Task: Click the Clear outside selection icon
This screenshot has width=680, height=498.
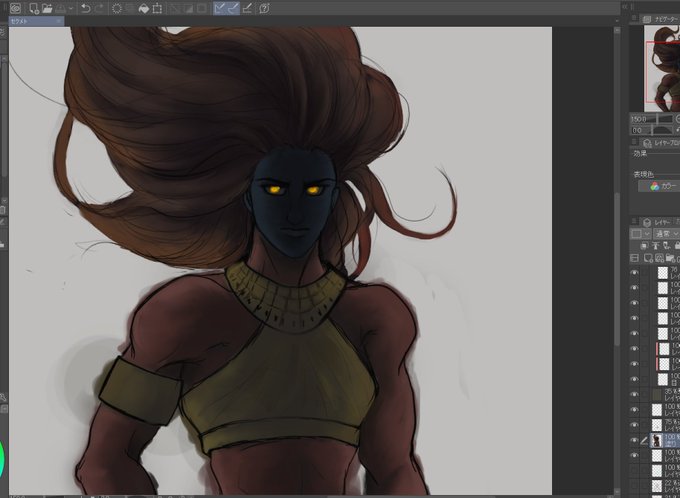Action: [129, 8]
